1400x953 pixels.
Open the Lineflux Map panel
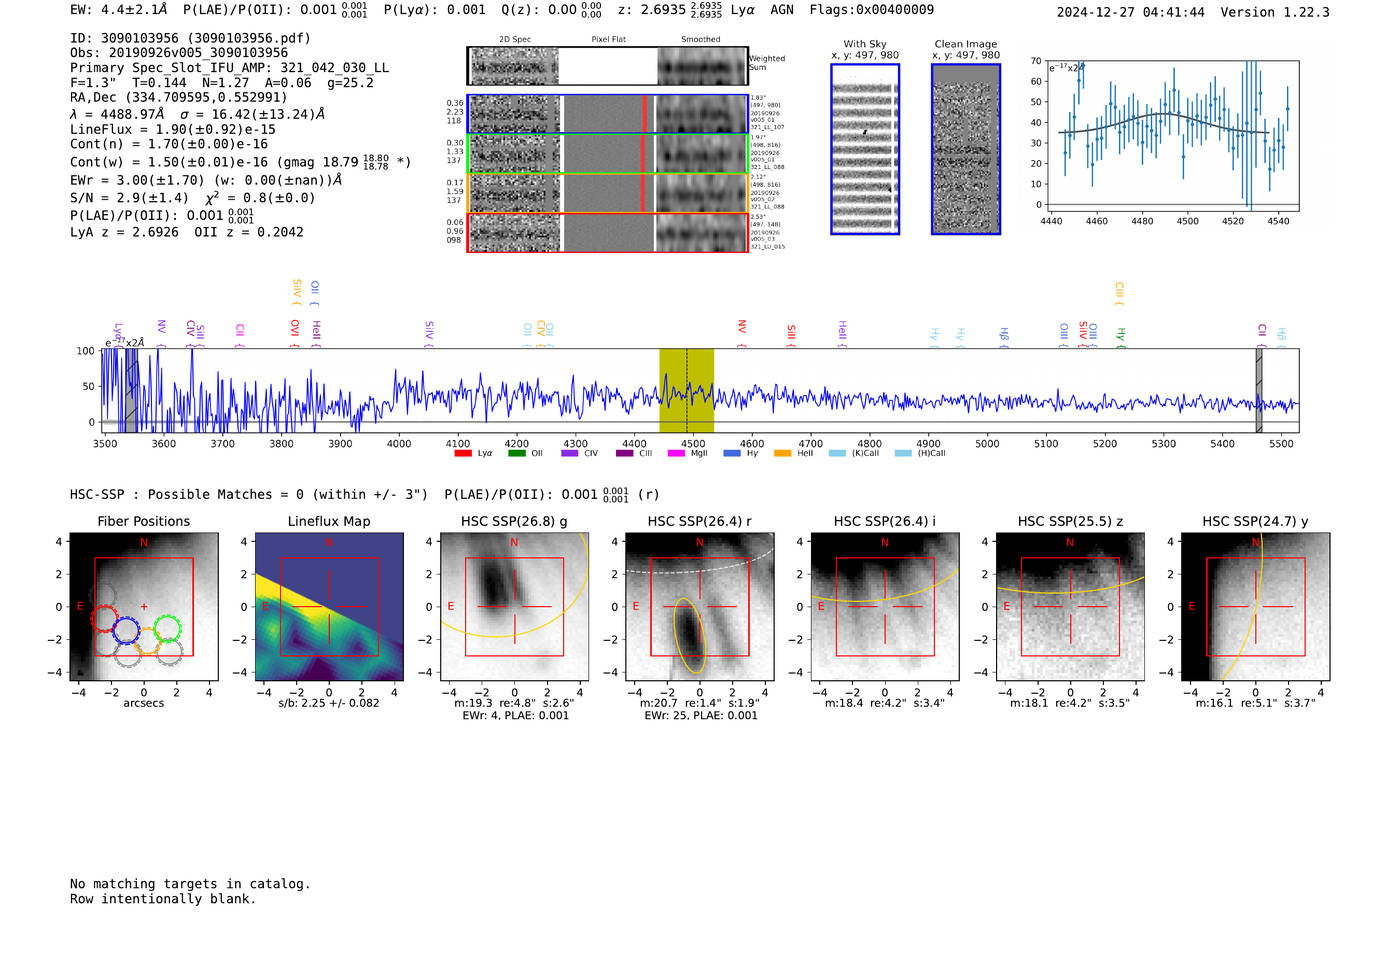[x=329, y=608]
